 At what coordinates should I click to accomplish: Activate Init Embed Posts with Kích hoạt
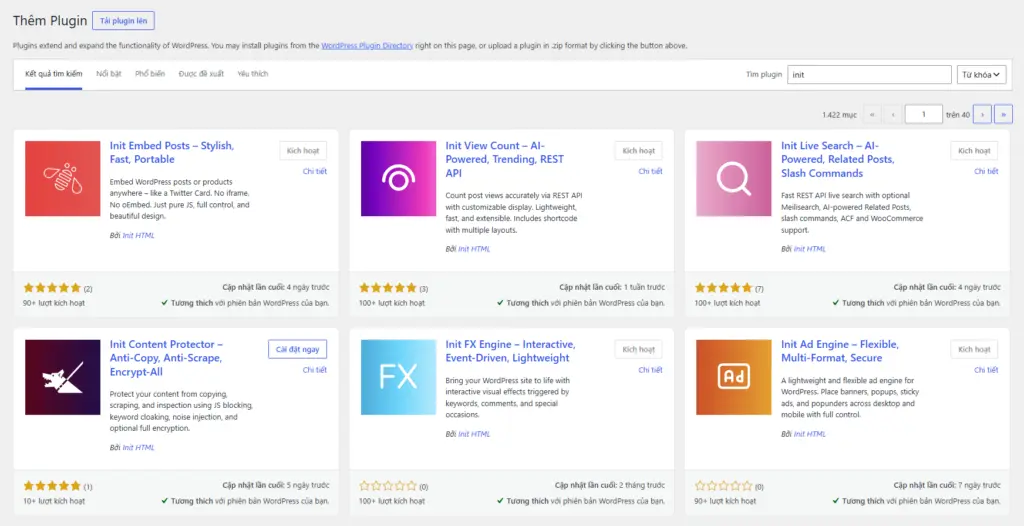[x=303, y=151]
